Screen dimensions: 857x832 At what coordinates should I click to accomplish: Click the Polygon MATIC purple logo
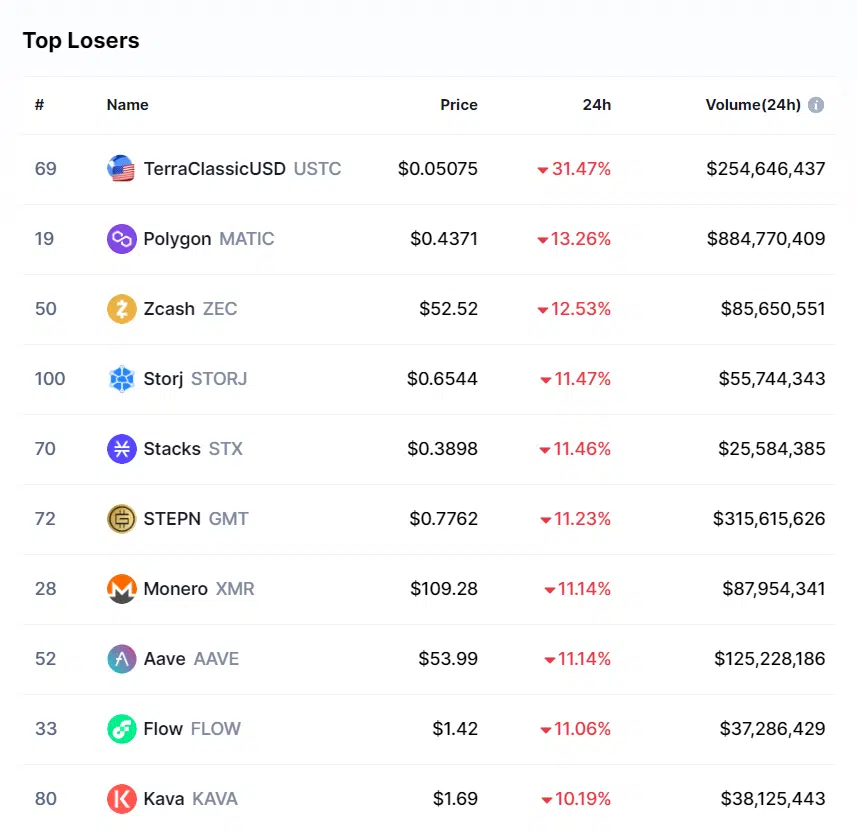click(121, 239)
